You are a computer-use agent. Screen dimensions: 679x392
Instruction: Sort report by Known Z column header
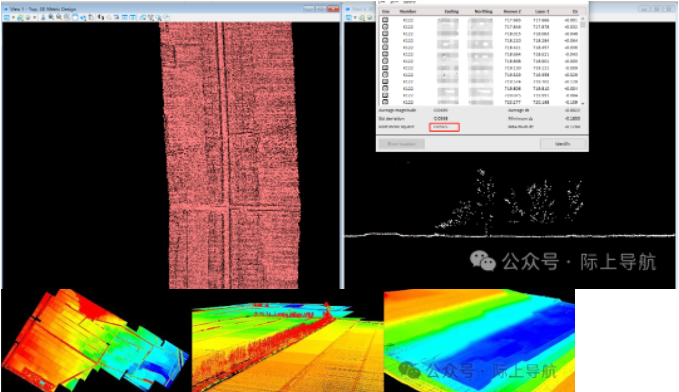click(x=512, y=11)
